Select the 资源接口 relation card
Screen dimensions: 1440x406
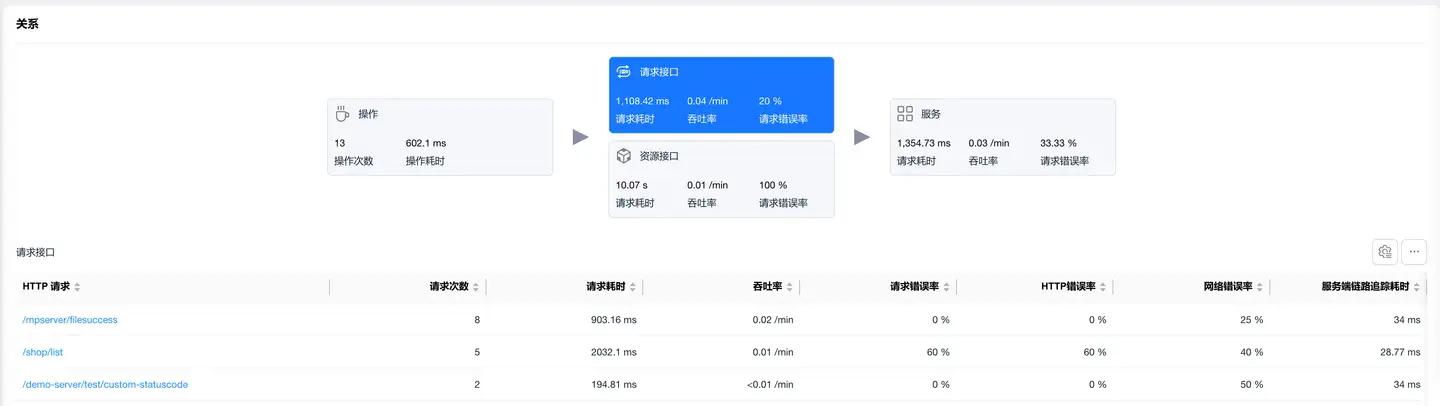pos(721,180)
